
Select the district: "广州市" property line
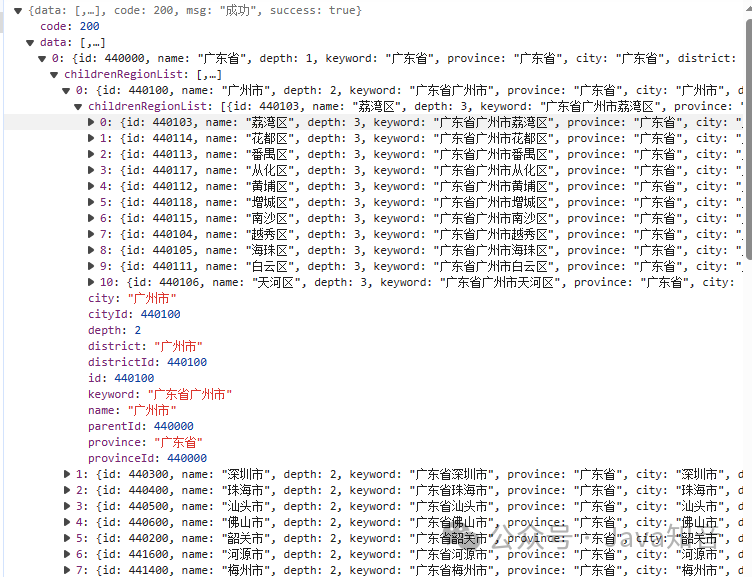click(145, 346)
